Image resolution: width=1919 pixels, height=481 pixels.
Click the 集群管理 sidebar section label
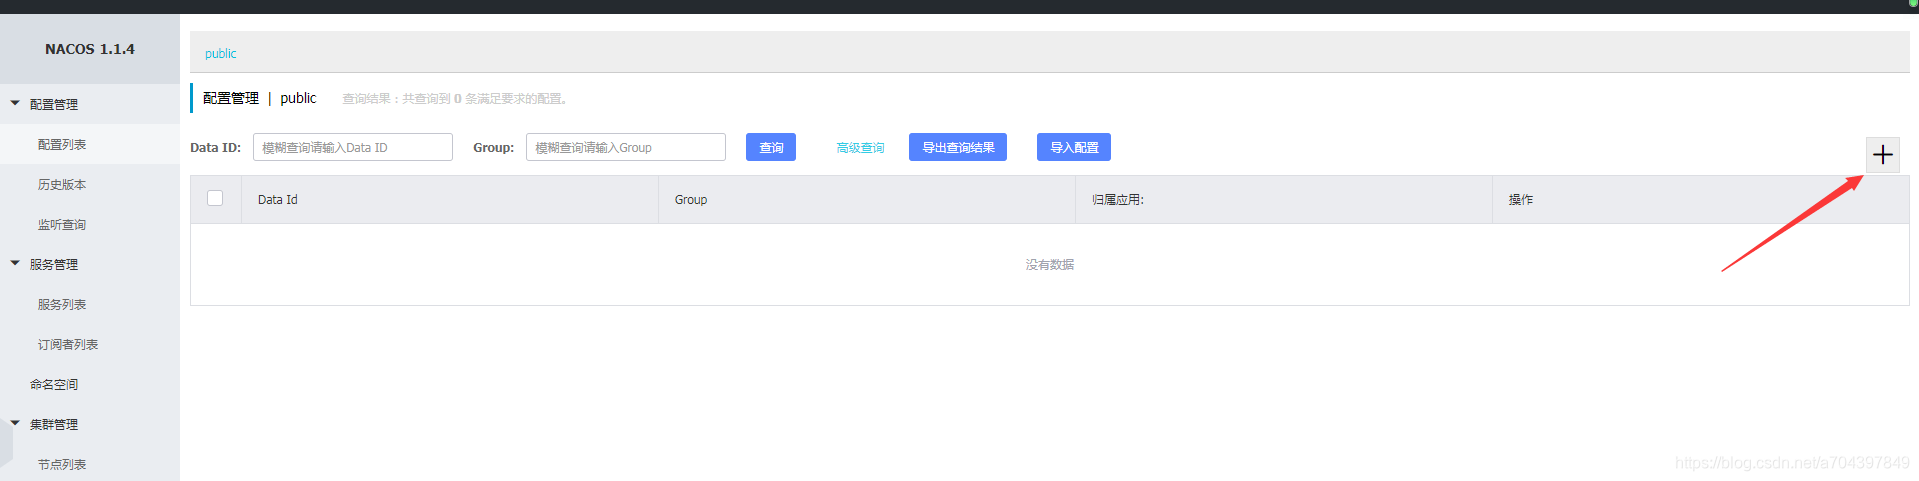tap(54, 424)
